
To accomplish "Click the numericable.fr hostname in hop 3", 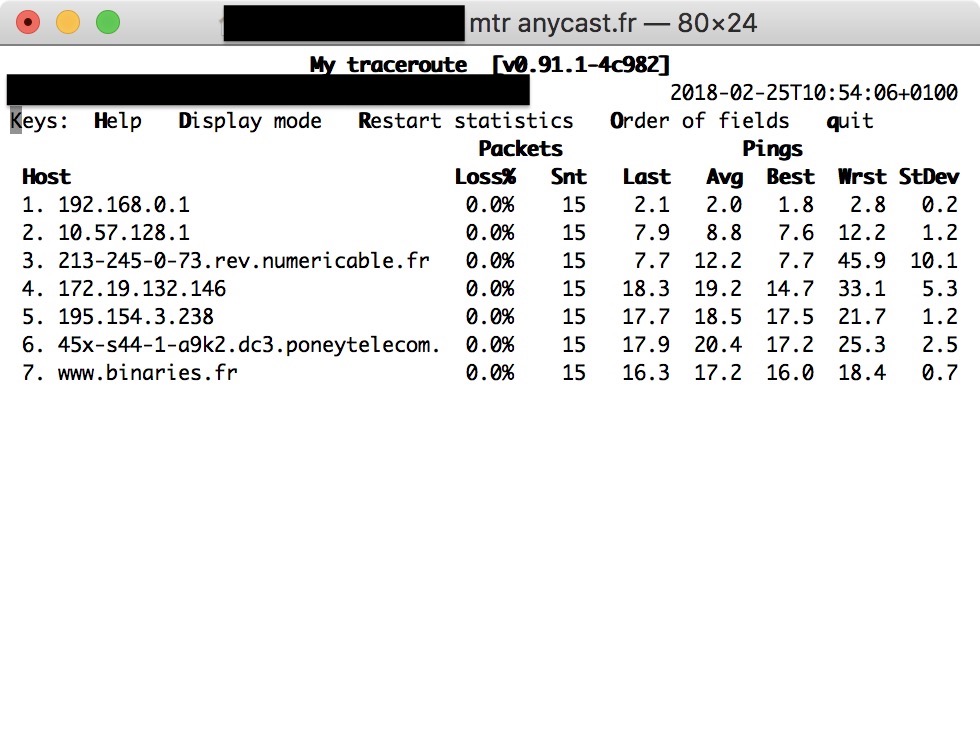I will [x=244, y=261].
